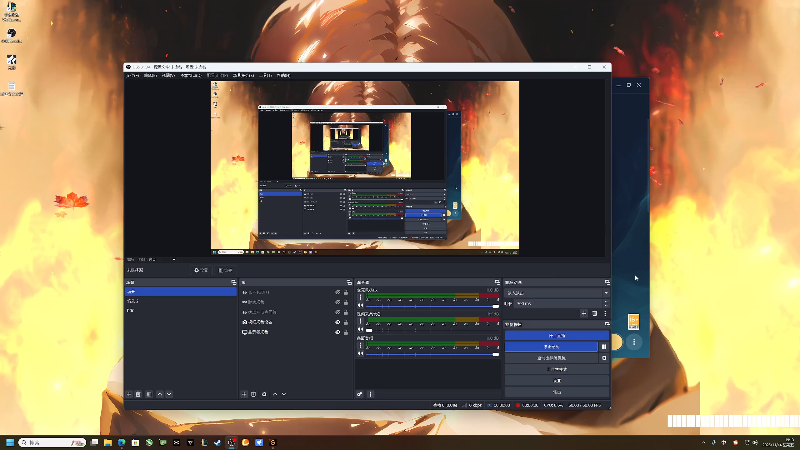
Task: Open the first menu in OBS menu bar
Action: click(133, 76)
